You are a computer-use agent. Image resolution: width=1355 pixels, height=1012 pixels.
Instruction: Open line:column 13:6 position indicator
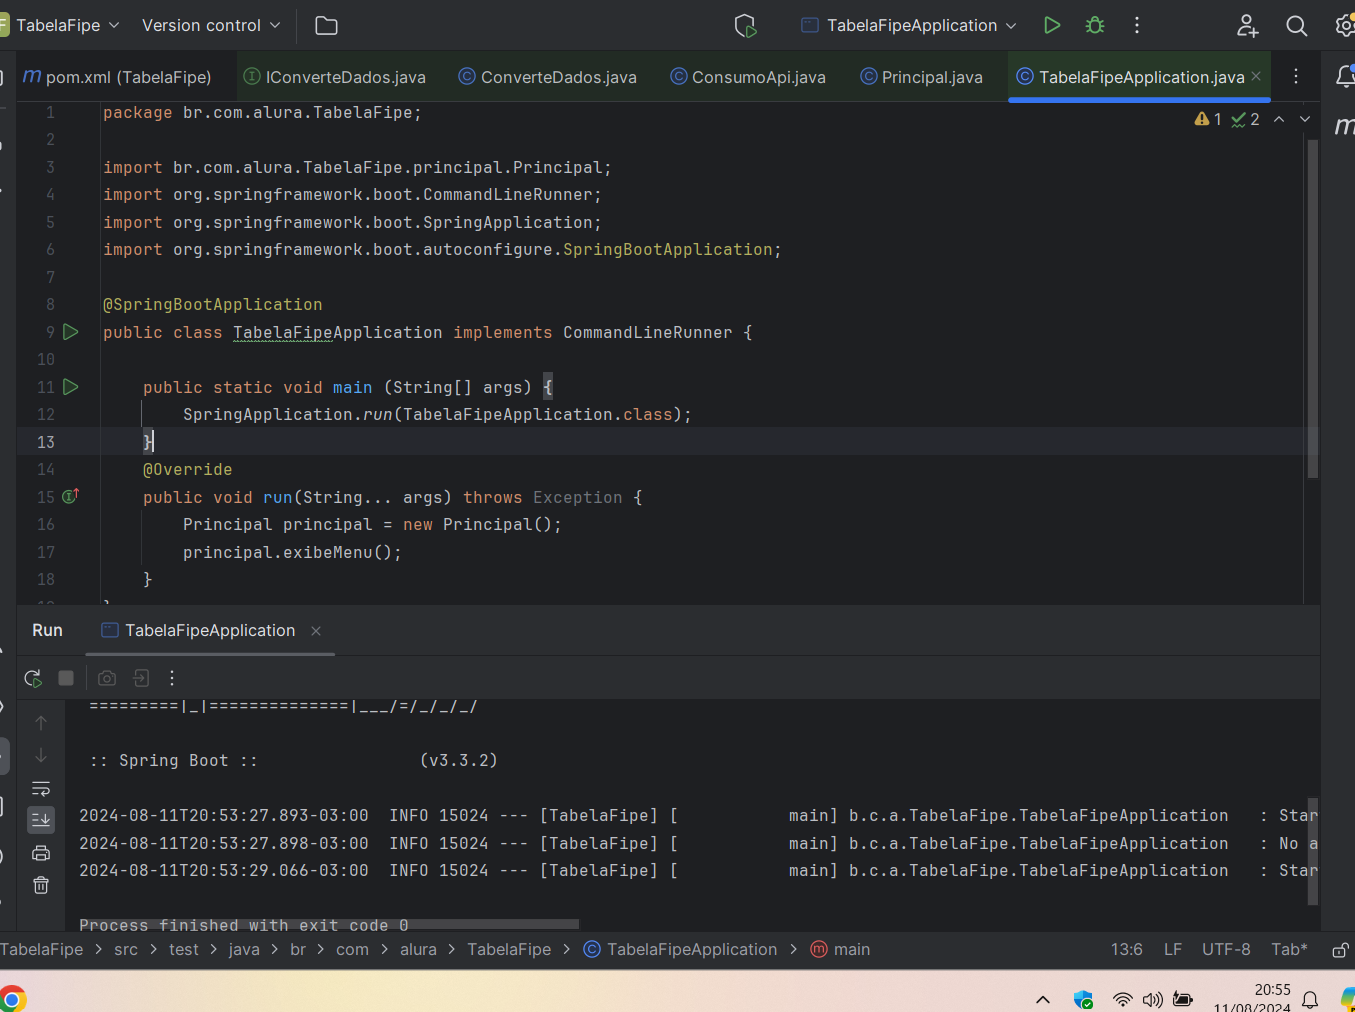(x=1127, y=950)
